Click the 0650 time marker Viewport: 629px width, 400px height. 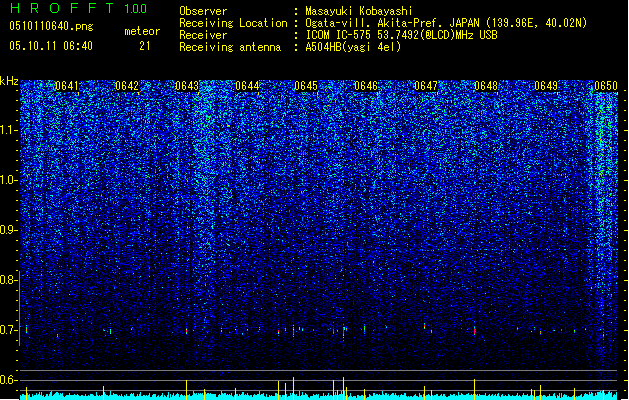pyautogui.click(x=606, y=86)
